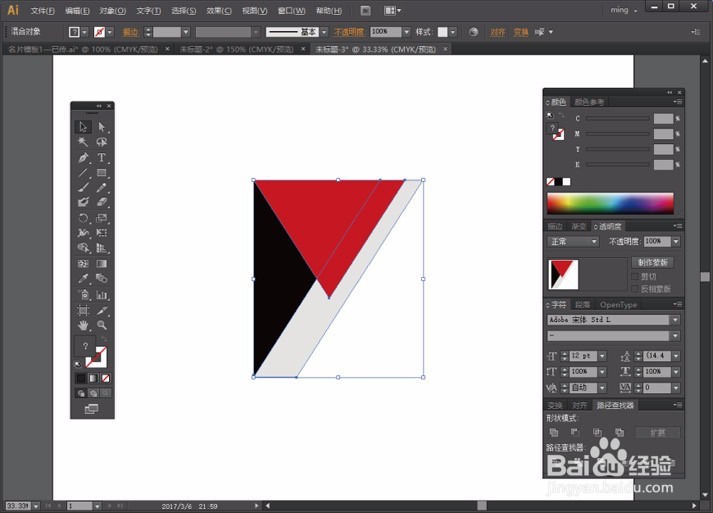Choose the Gradient tool
Image resolution: width=713 pixels, height=513 pixels.
click(x=101, y=264)
